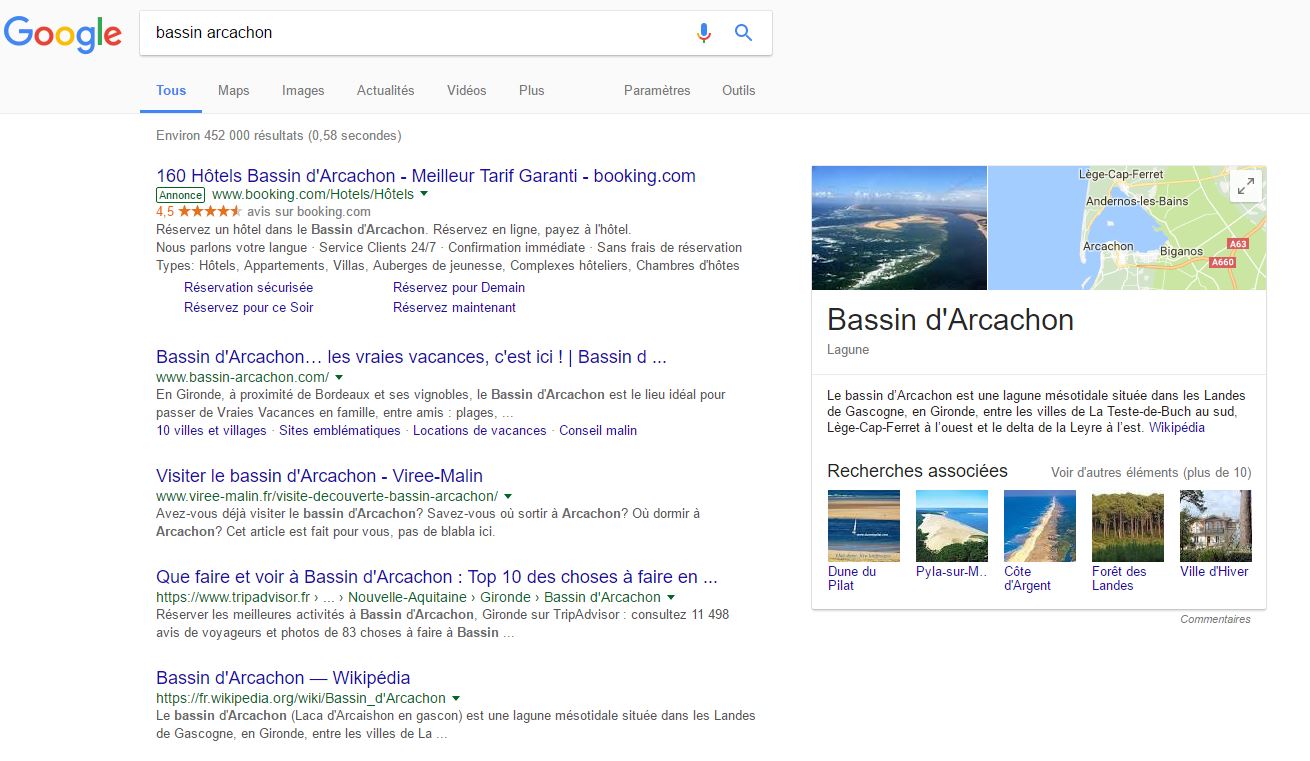This screenshot has width=1310, height=761.
Task: Click 'Réservez pour ce Soir' sitelink
Action: 249,307
